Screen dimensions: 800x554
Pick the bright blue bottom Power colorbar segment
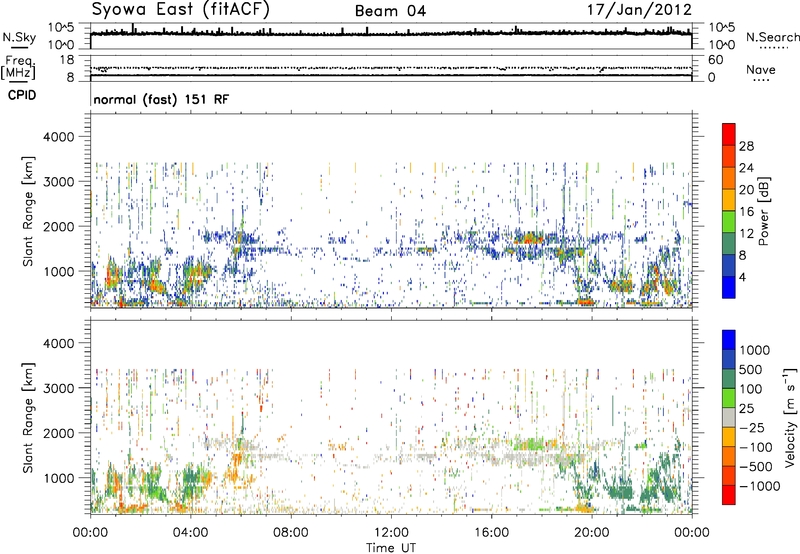[729, 287]
